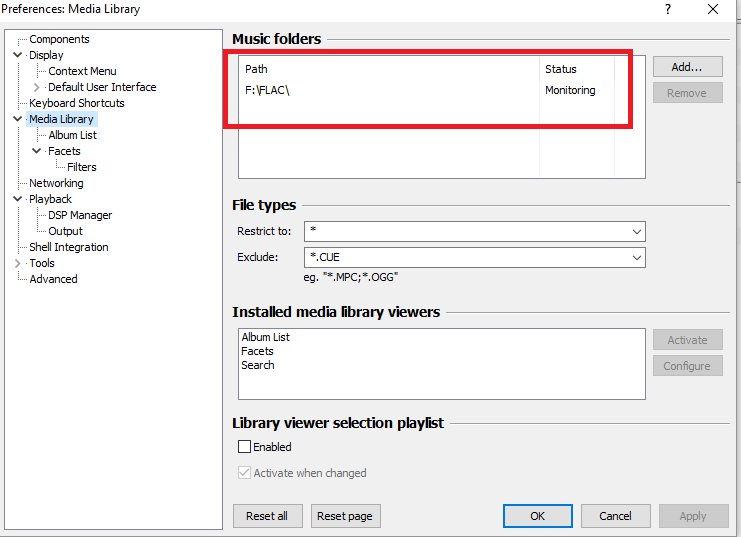
Task: Toggle Activate when changed checkbox
Action: coord(245,473)
